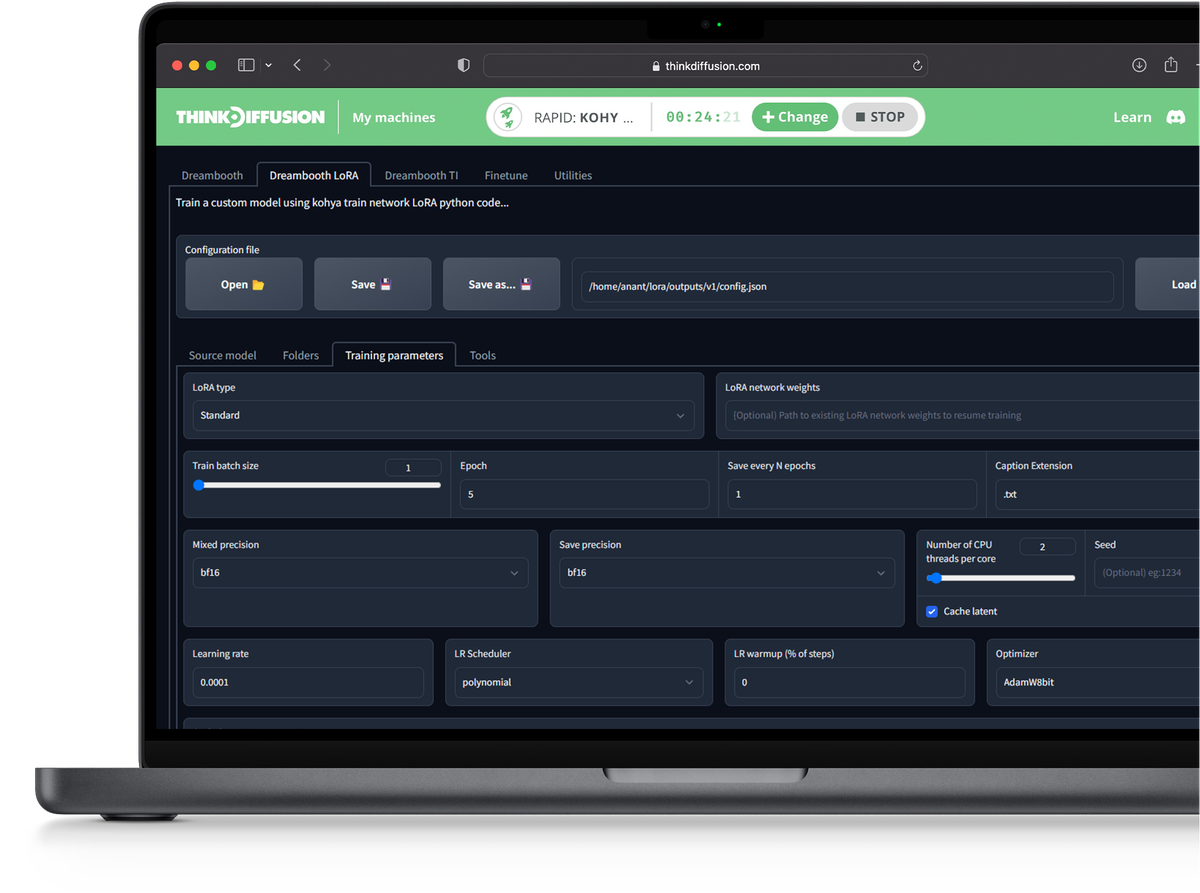
Task: Toggle the Cache latent checkbox
Action: [x=932, y=611]
